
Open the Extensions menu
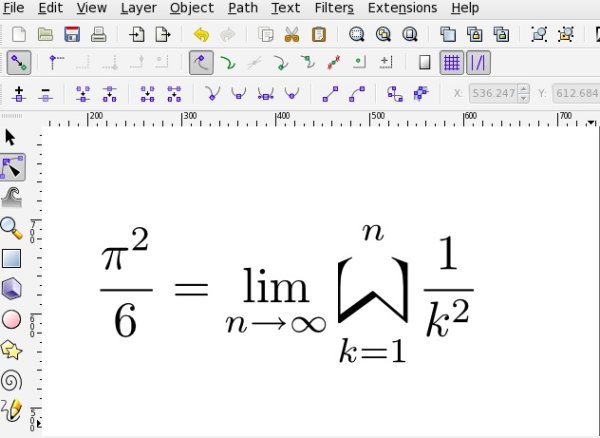402,8
